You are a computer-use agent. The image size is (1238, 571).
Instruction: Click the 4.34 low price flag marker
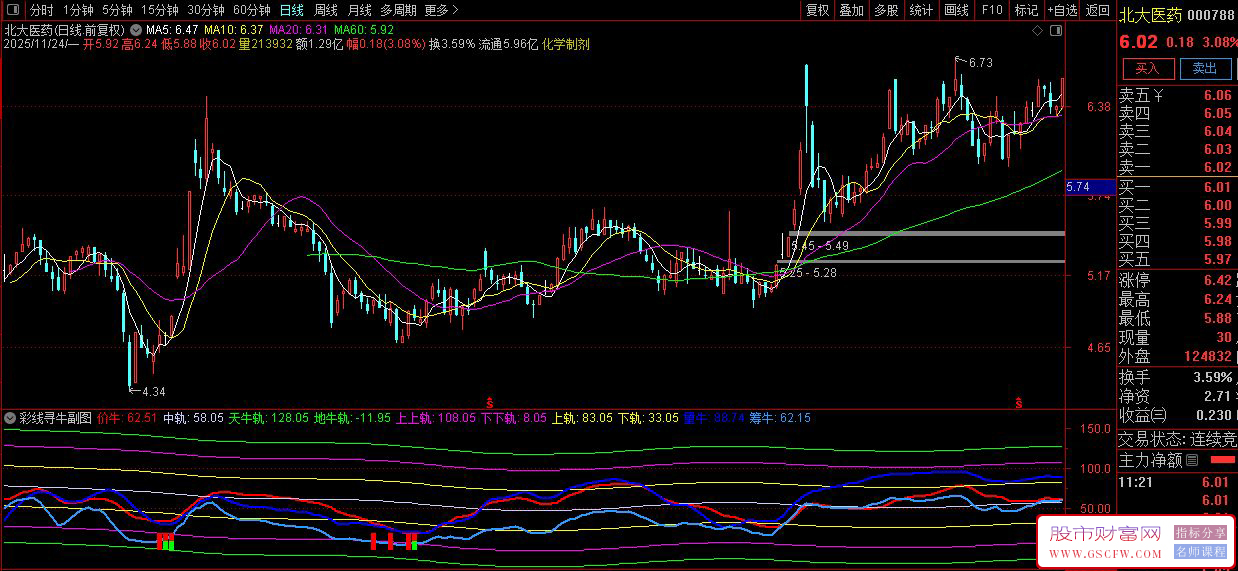tap(148, 391)
